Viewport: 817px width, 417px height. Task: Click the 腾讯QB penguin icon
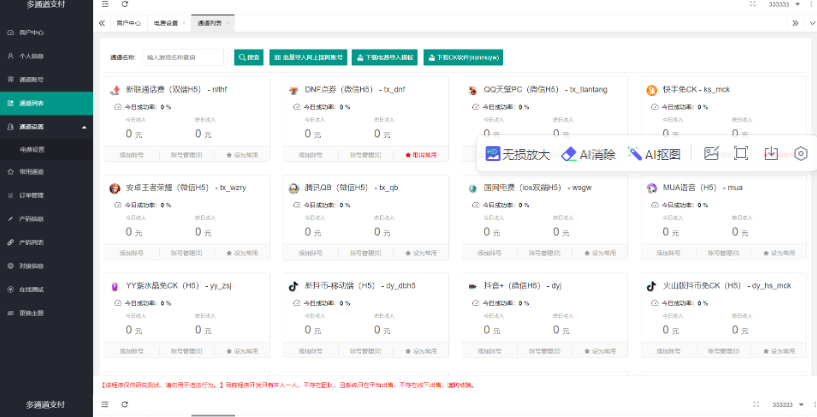coord(294,188)
